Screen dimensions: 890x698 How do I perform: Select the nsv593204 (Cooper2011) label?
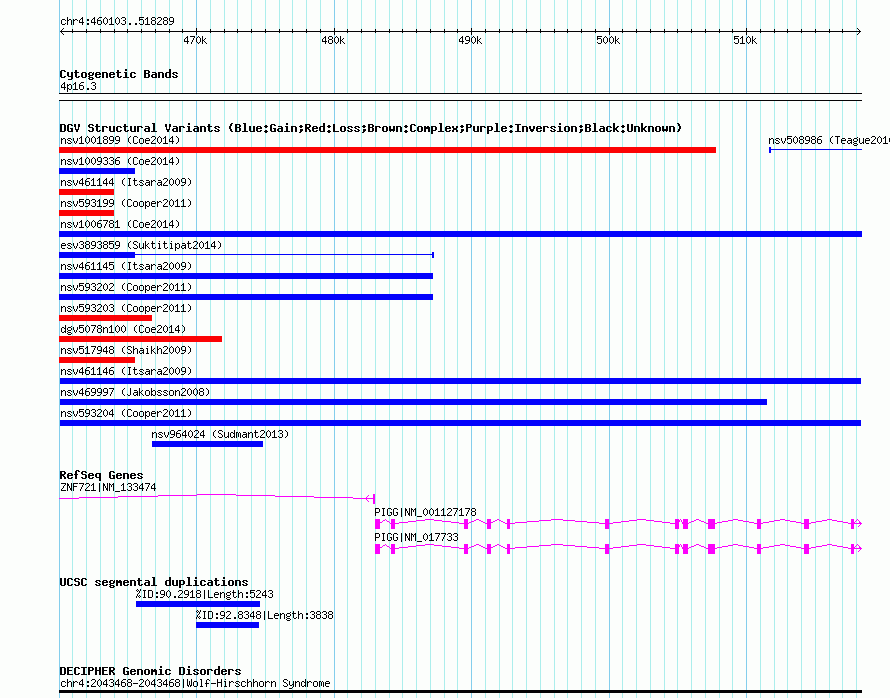point(126,413)
